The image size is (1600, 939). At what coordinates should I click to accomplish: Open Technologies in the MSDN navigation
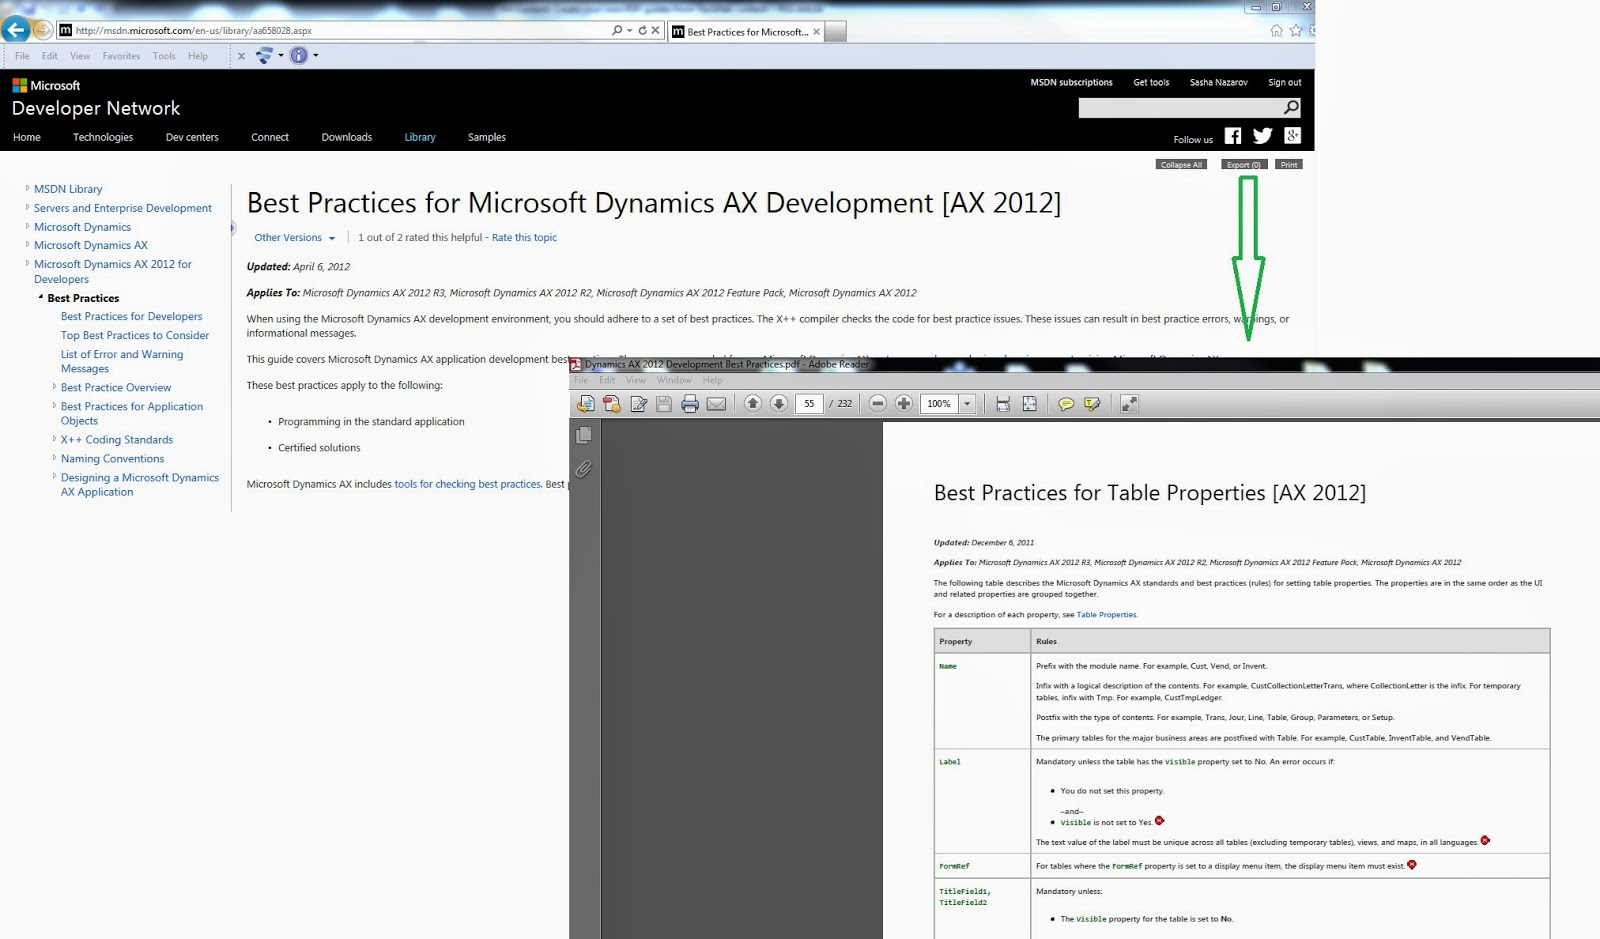[x=103, y=137]
